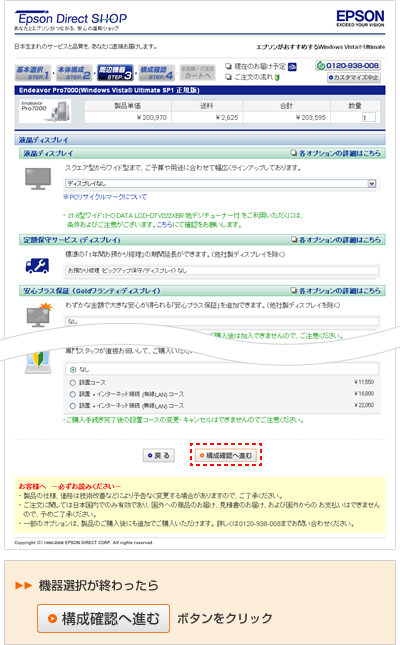Select 設置・インターネット接続 (有線LAN) コース radio
400x645 pixels.
[73, 394]
